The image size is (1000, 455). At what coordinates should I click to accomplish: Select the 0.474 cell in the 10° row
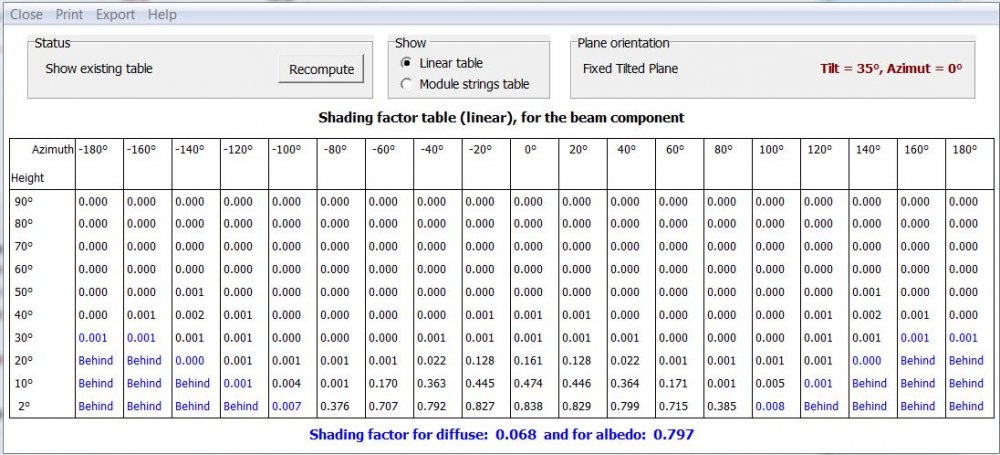coord(528,383)
